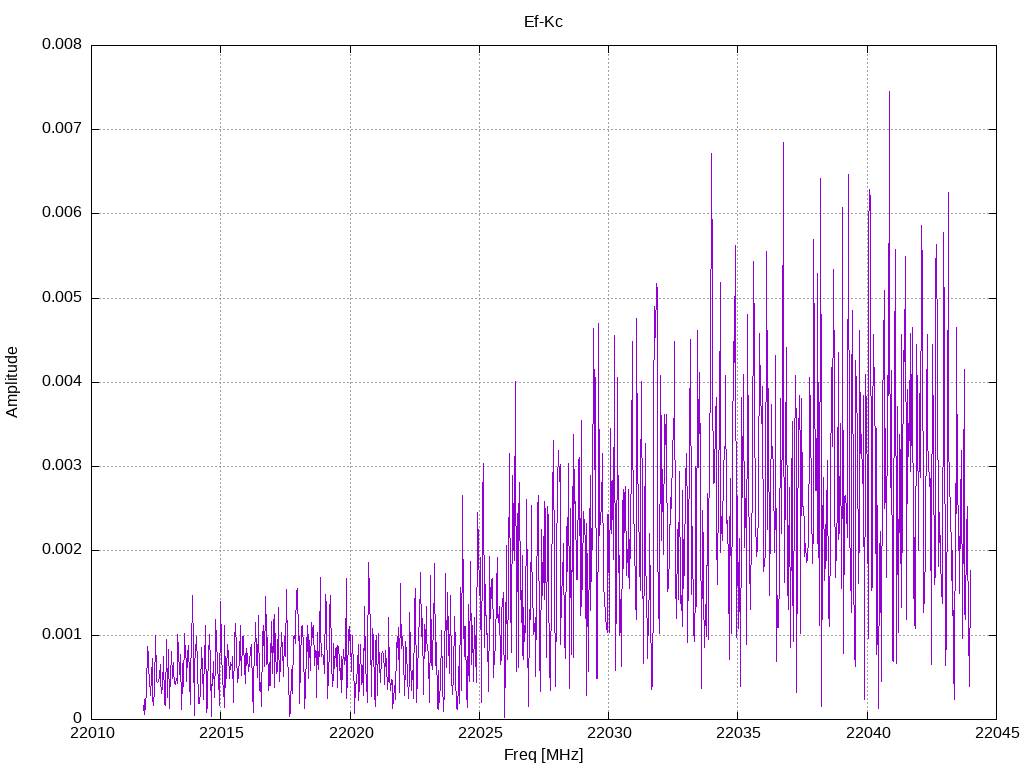Click the y-axis value 0.004
The image size is (1024, 768).
tap(62, 382)
